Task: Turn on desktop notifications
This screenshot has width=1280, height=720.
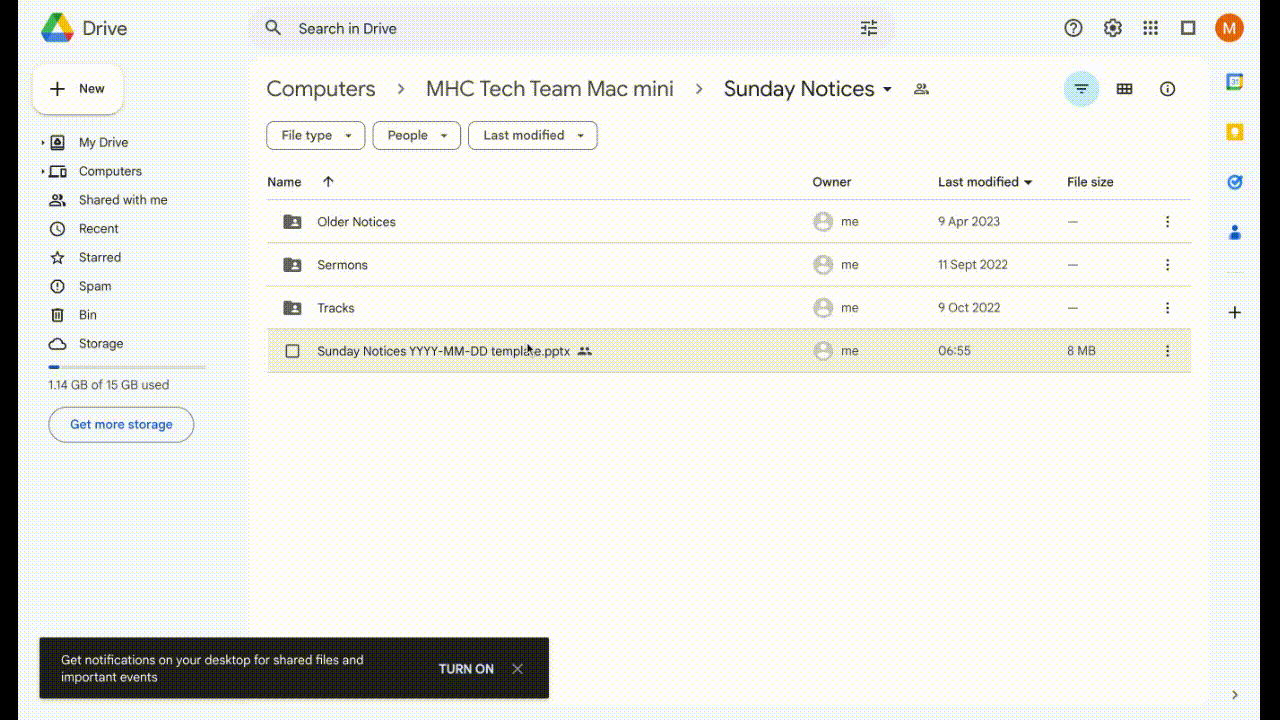Action: (x=466, y=669)
